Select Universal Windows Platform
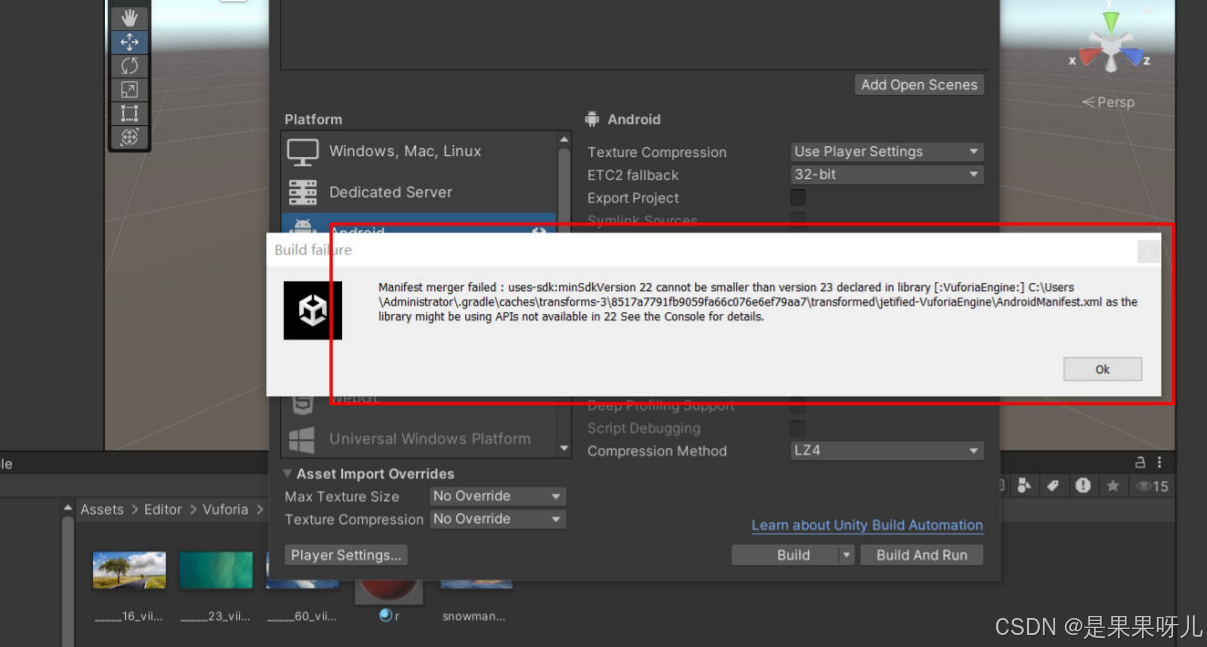 (x=419, y=439)
